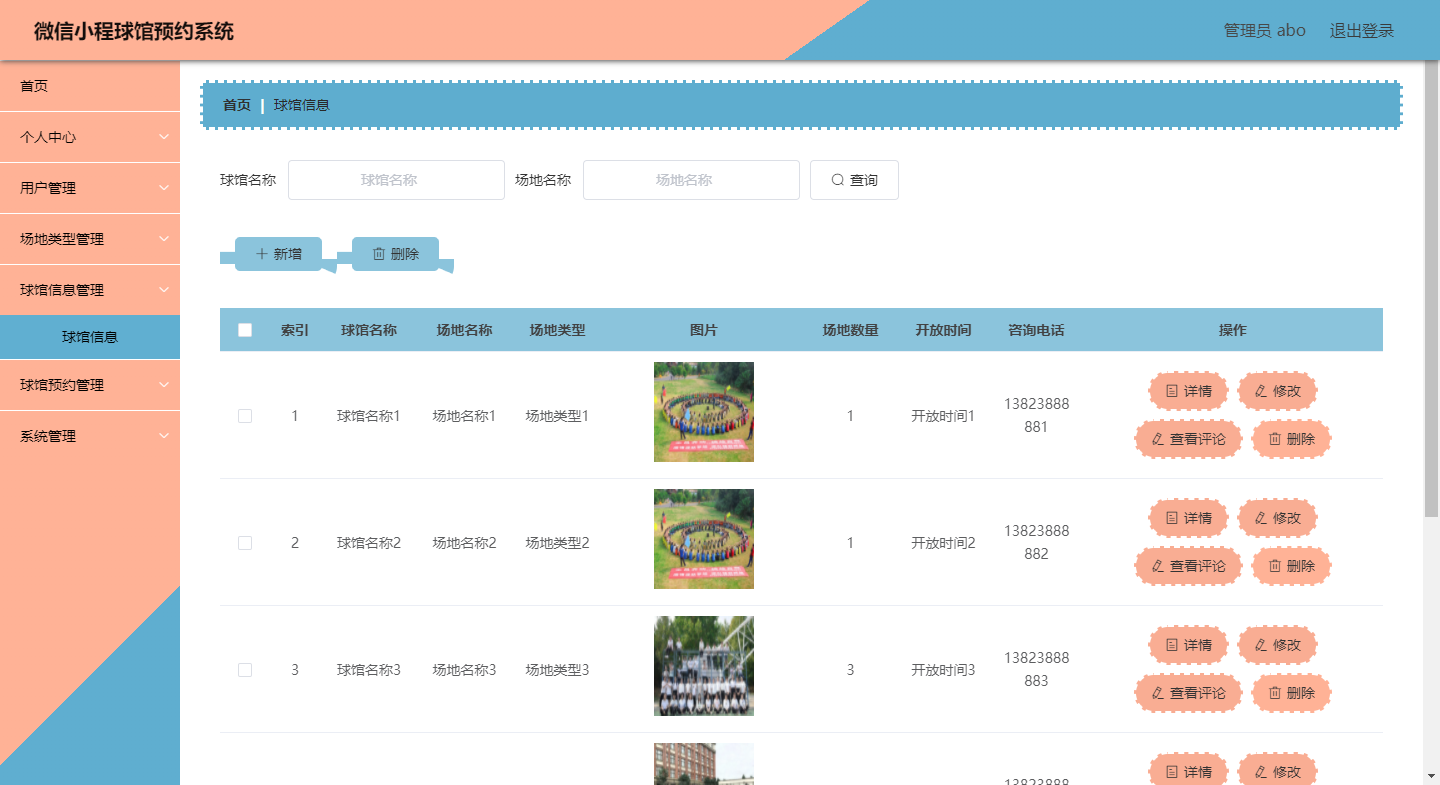Click the cell 场地名称2
This screenshot has height=785, width=1440.
pyautogui.click(x=464, y=543)
